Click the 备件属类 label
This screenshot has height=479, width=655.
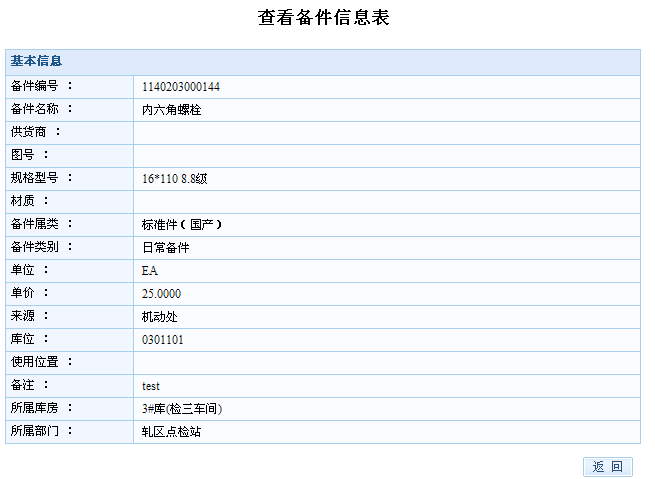click(x=35, y=223)
